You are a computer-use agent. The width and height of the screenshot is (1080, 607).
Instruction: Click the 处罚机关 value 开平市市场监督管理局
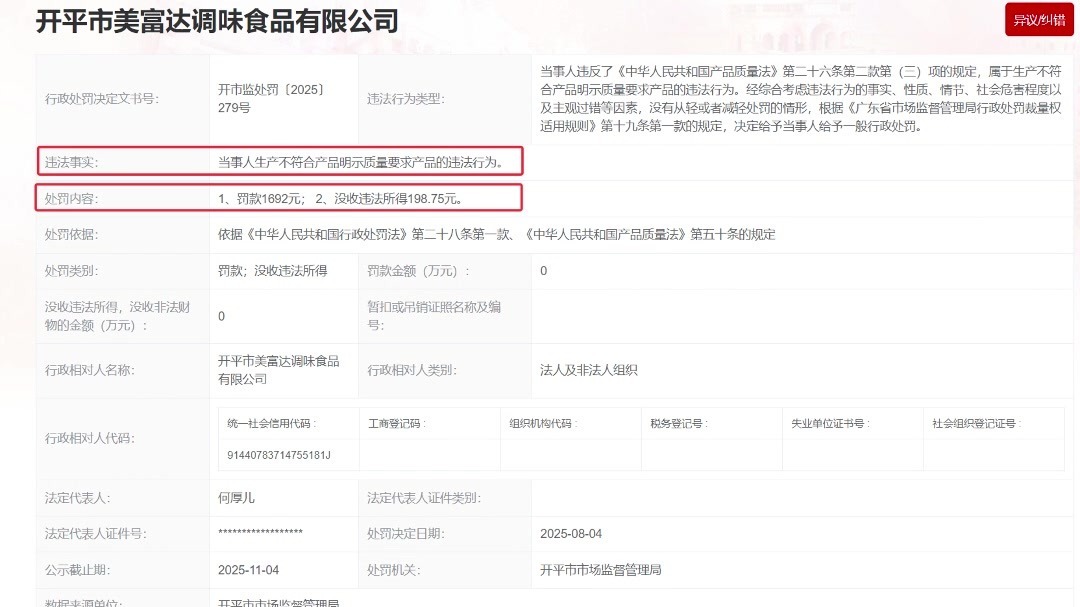pyautogui.click(x=600, y=570)
